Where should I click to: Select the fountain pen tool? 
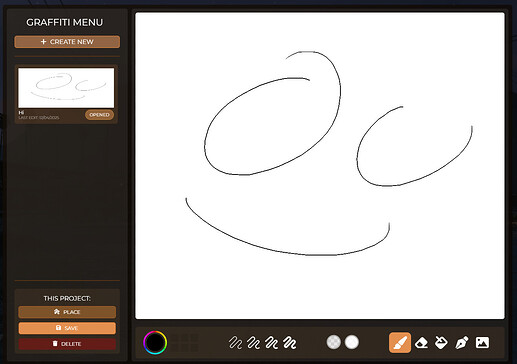click(x=462, y=343)
